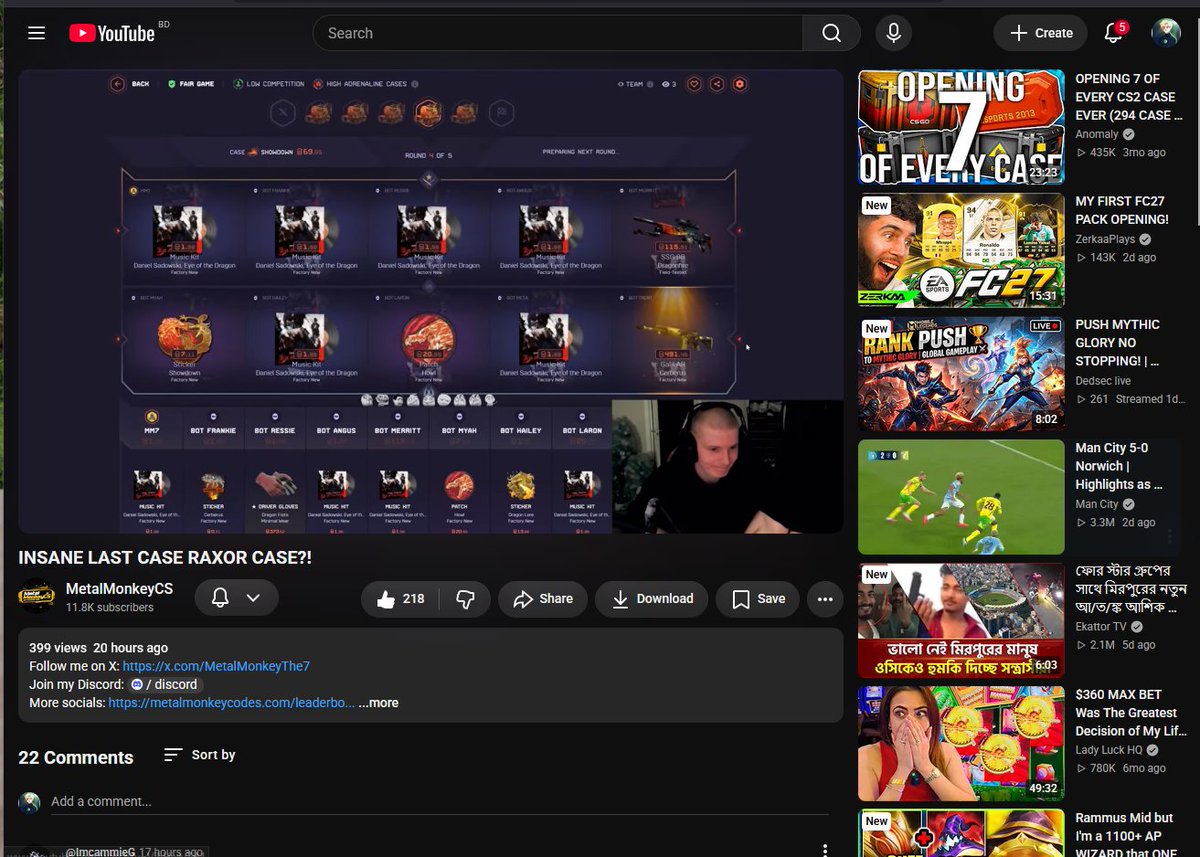Viewport: 1200px width, 857px height.
Task: Open options menu for ImcammieG comment
Action: pyautogui.click(x=825, y=849)
